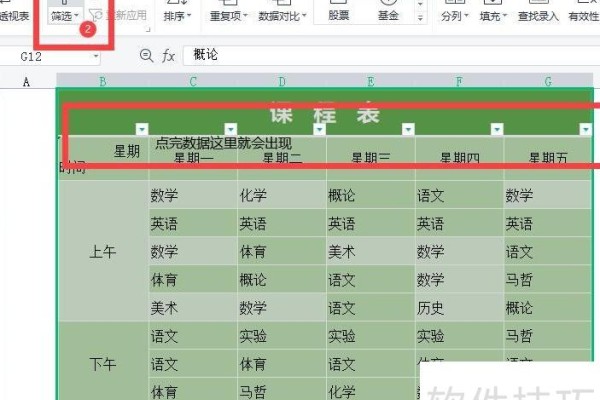Select column B header
600x400 pixels.
point(103,81)
